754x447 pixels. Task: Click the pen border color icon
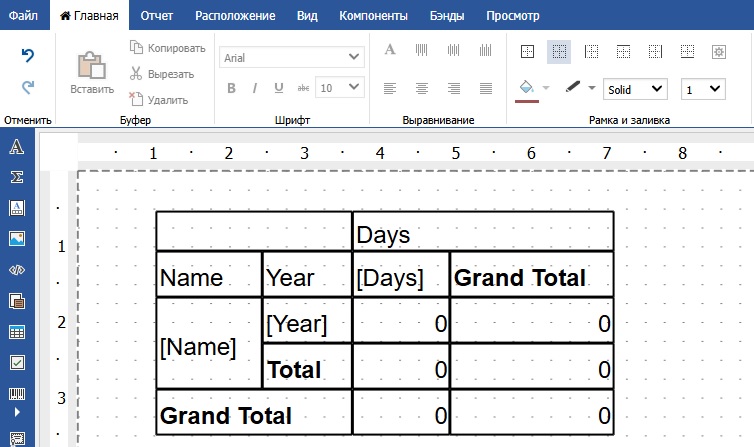[573, 88]
